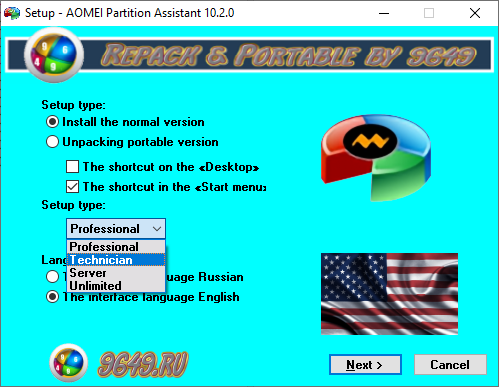This screenshot has width=499, height=387.
Task: Click the Next button
Action: (365, 365)
